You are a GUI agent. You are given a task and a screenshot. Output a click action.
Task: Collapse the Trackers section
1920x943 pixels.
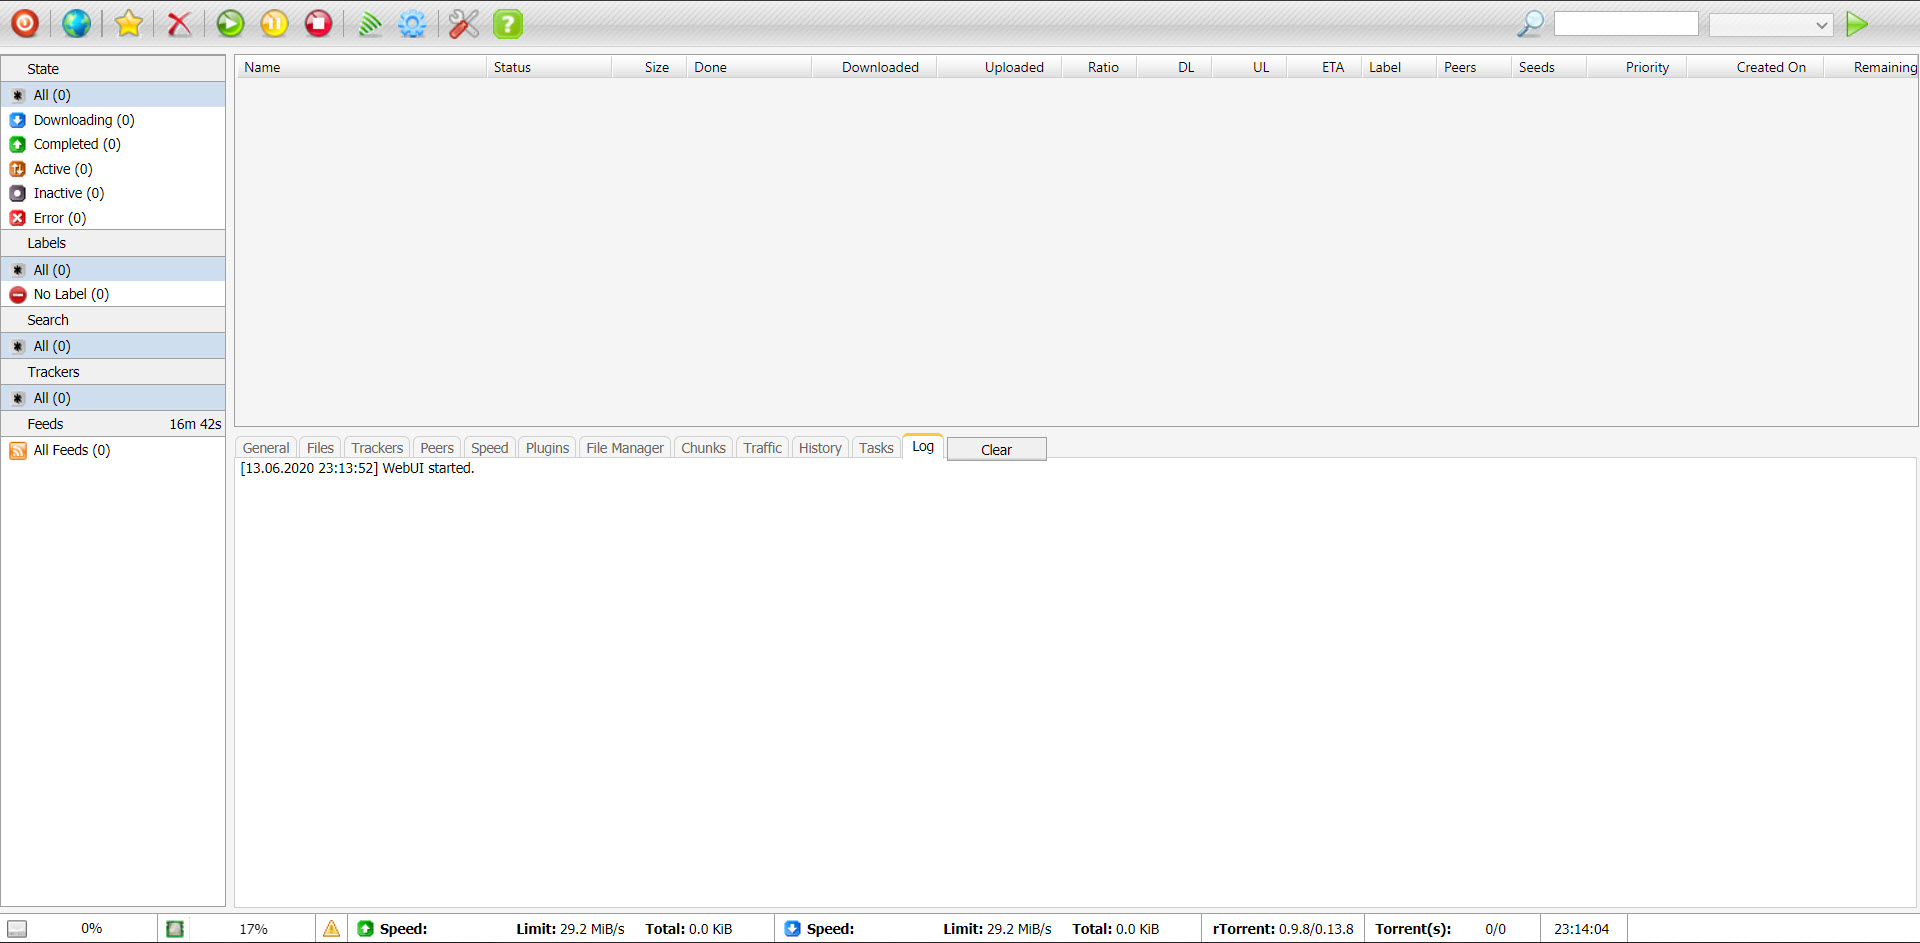[53, 371]
